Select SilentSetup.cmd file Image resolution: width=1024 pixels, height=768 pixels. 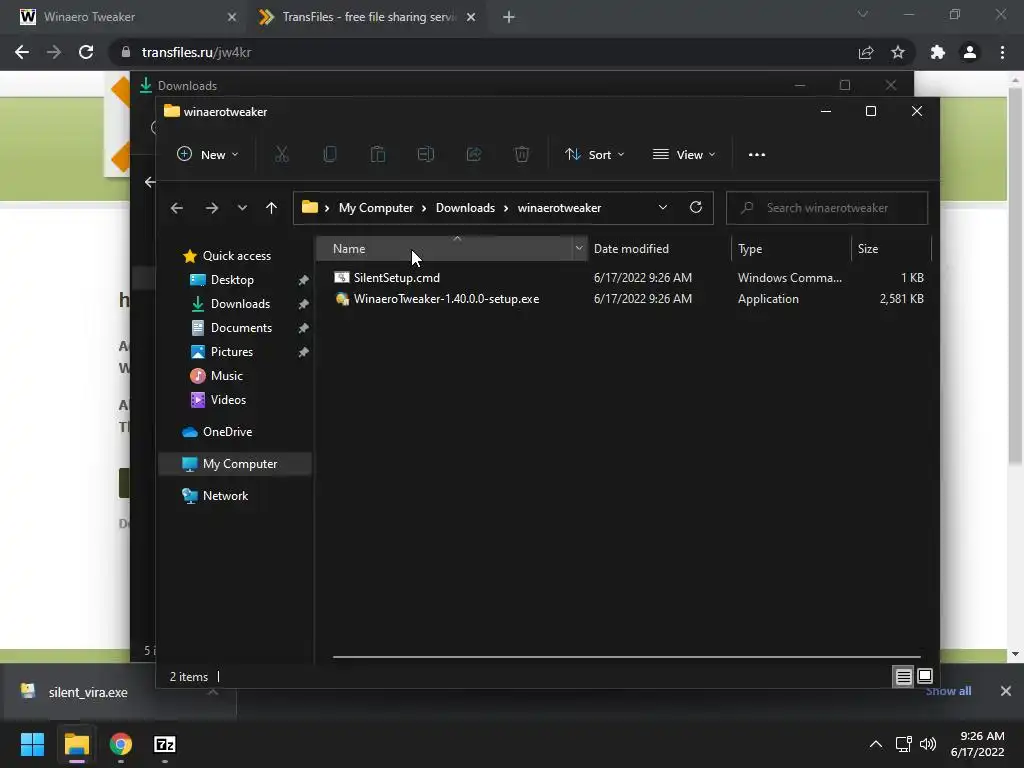tap(396, 278)
